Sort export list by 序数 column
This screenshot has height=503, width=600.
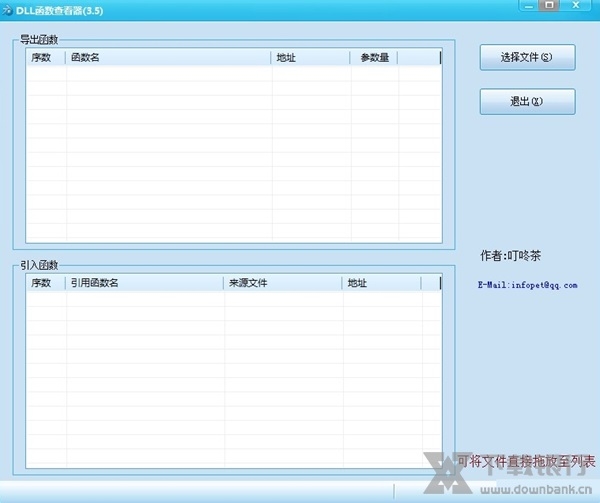[x=46, y=58]
